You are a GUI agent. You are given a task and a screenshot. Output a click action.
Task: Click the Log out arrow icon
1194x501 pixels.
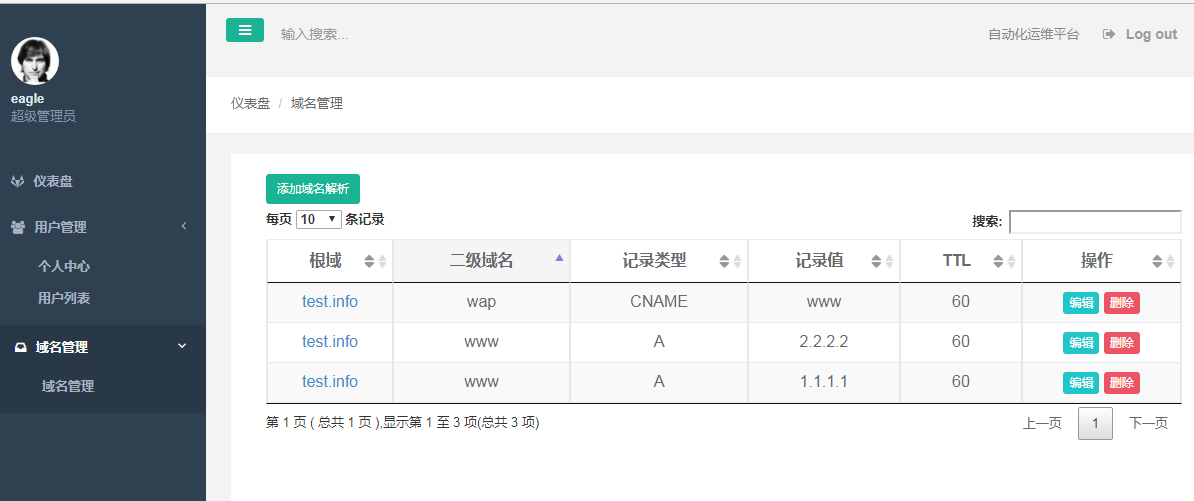[x=1109, y=34]
